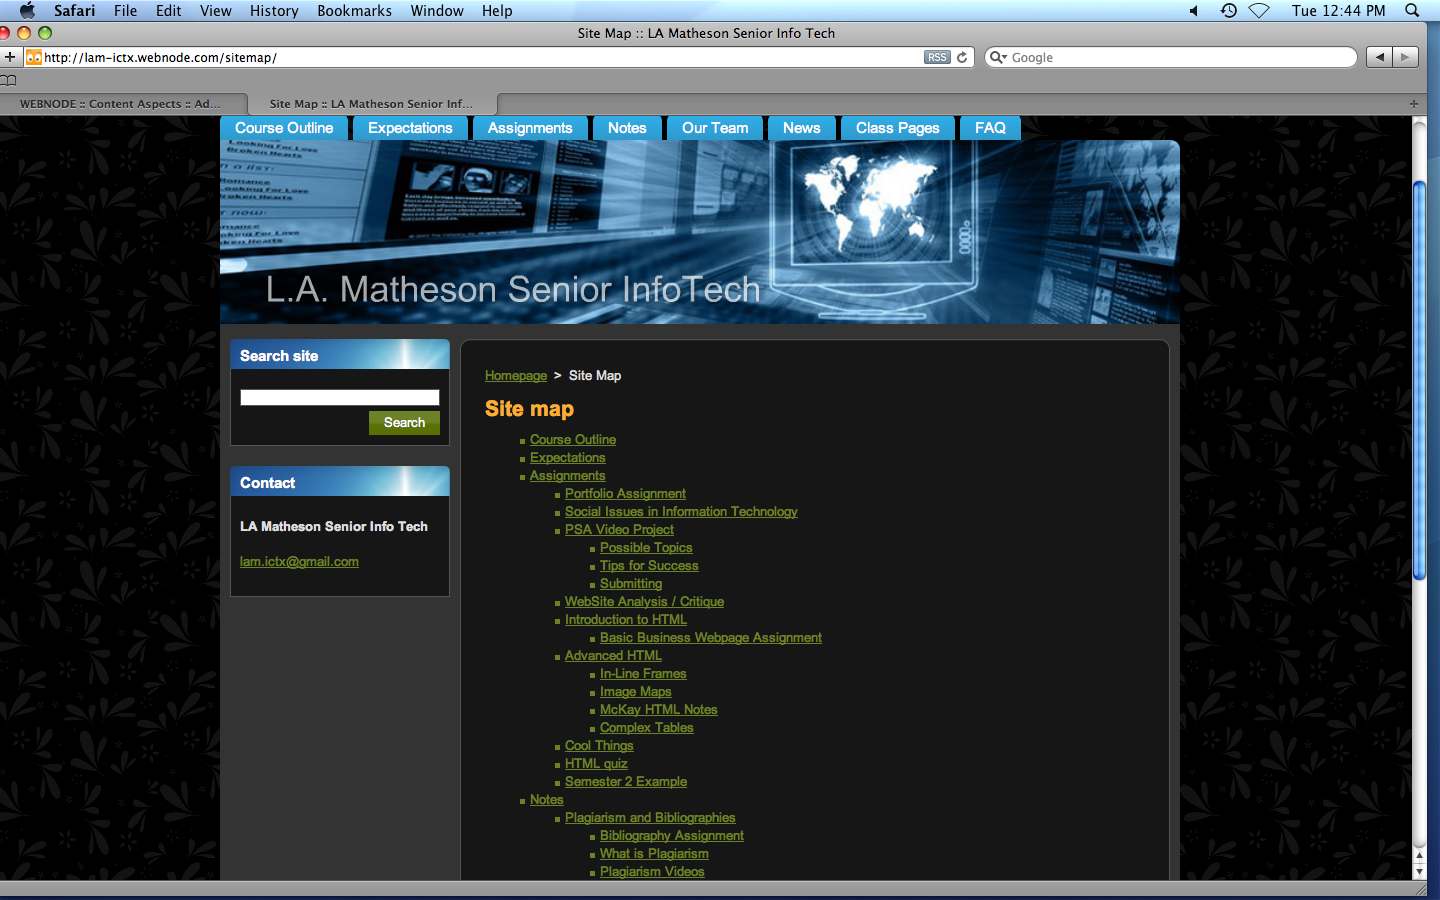Click the plus add-bookmark button
The width and height of the screenshot is (1440, 900).
coord(10,57)
